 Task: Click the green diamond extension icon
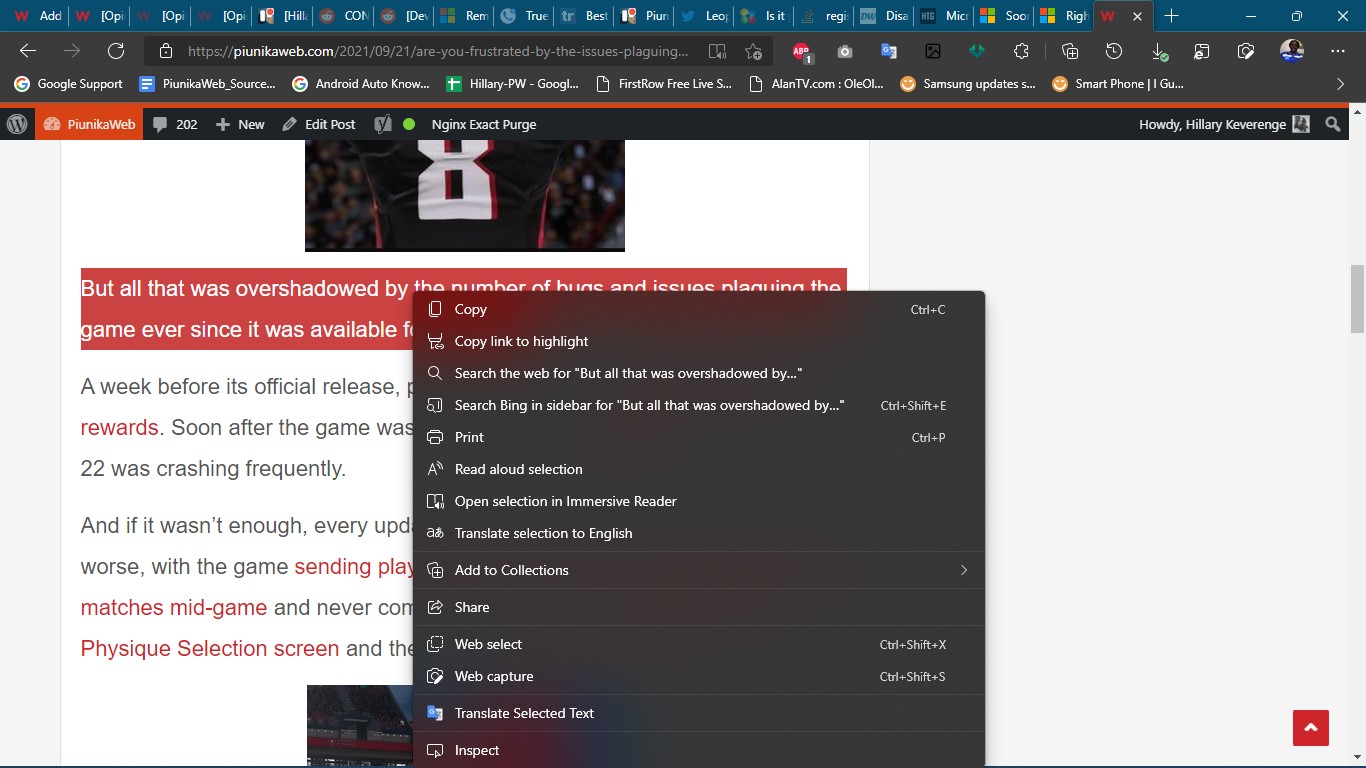977,51
